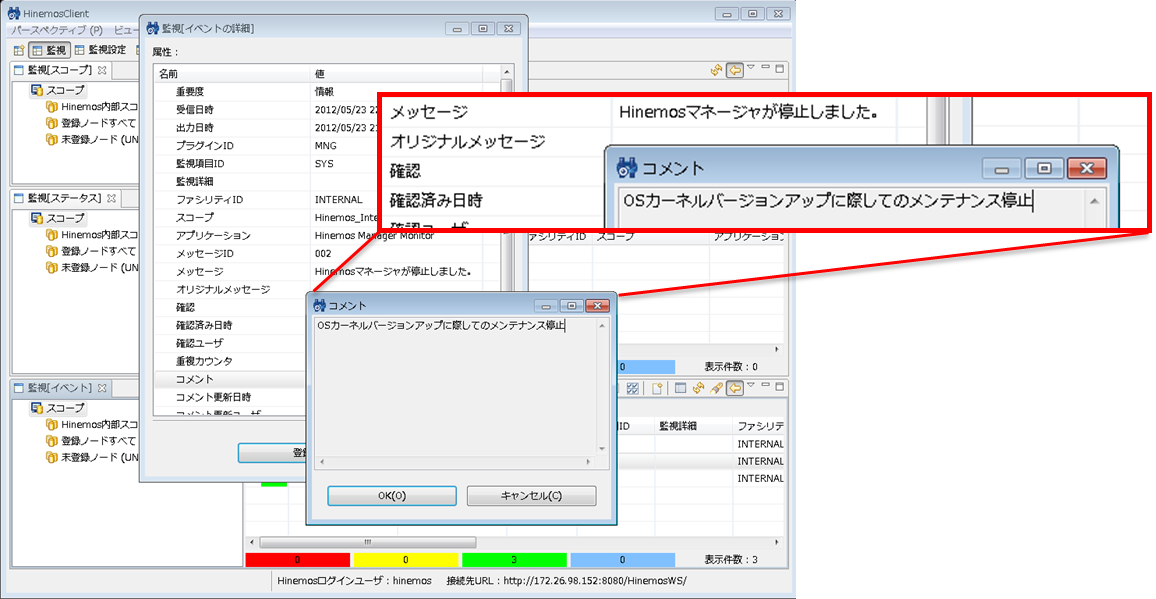1156x599 pixels.
Task: Click the select-all checkboxes icon in event toolbar
Action: (633, 388)
